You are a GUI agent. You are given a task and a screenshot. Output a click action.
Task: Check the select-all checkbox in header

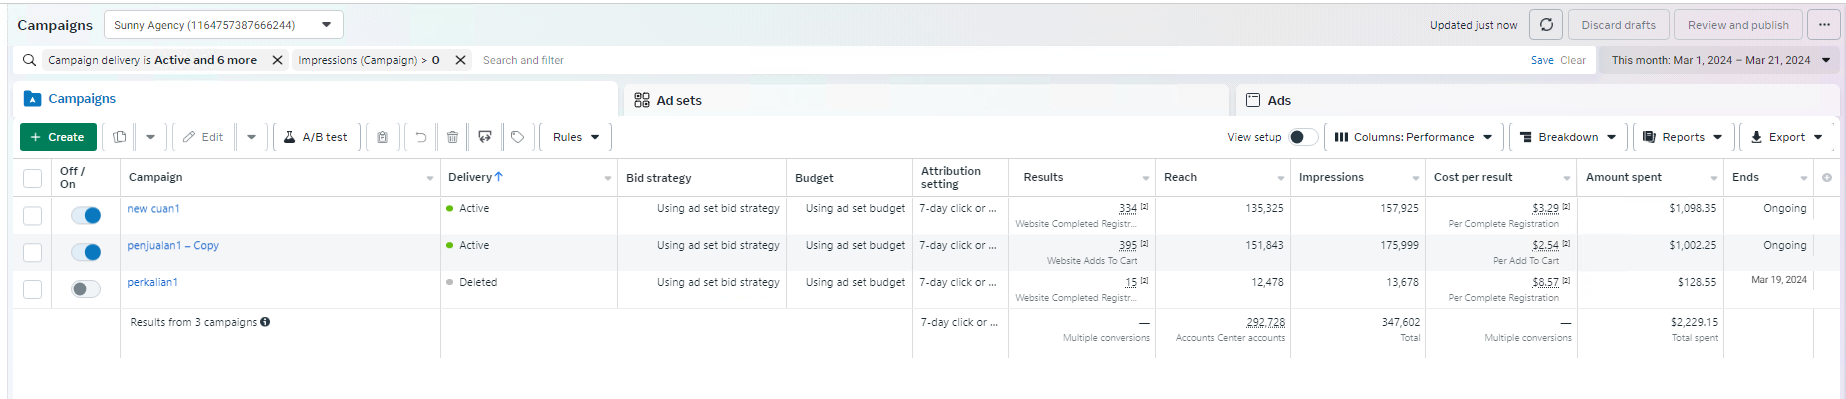(x=33, y=178)
